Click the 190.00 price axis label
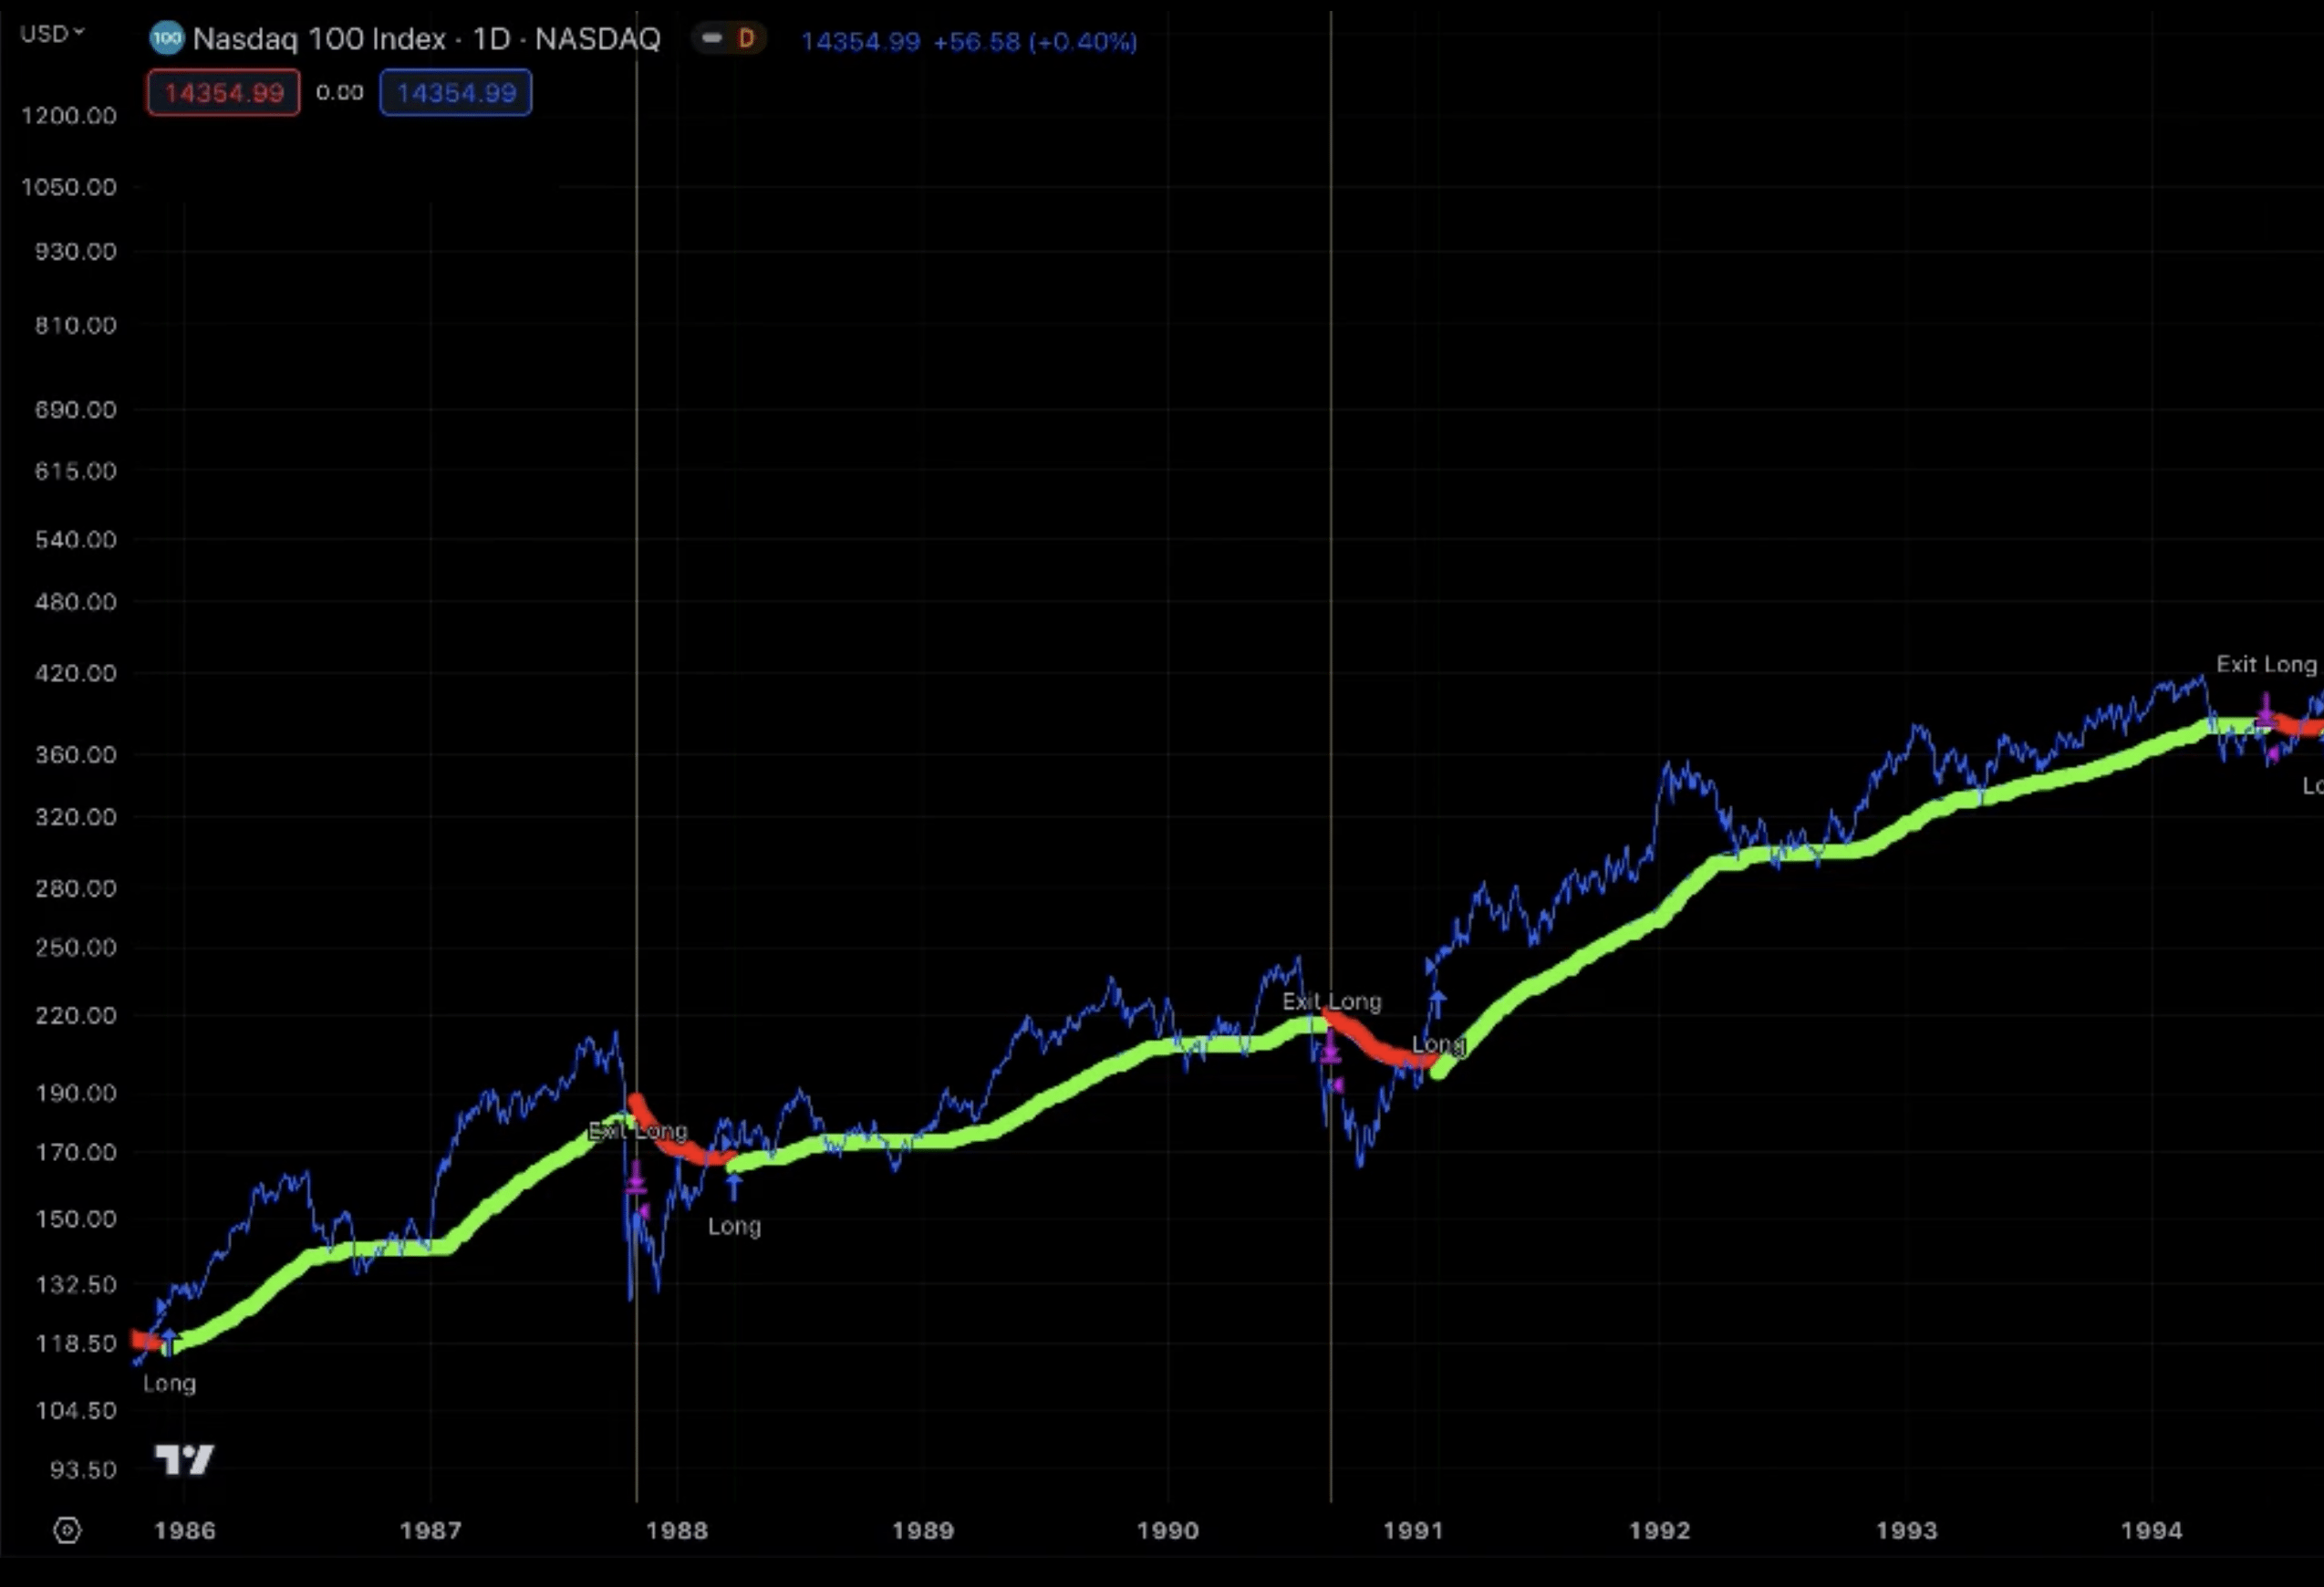Image resolution: width=2324 pixels, height=1587 pixels. [76, 1093]
